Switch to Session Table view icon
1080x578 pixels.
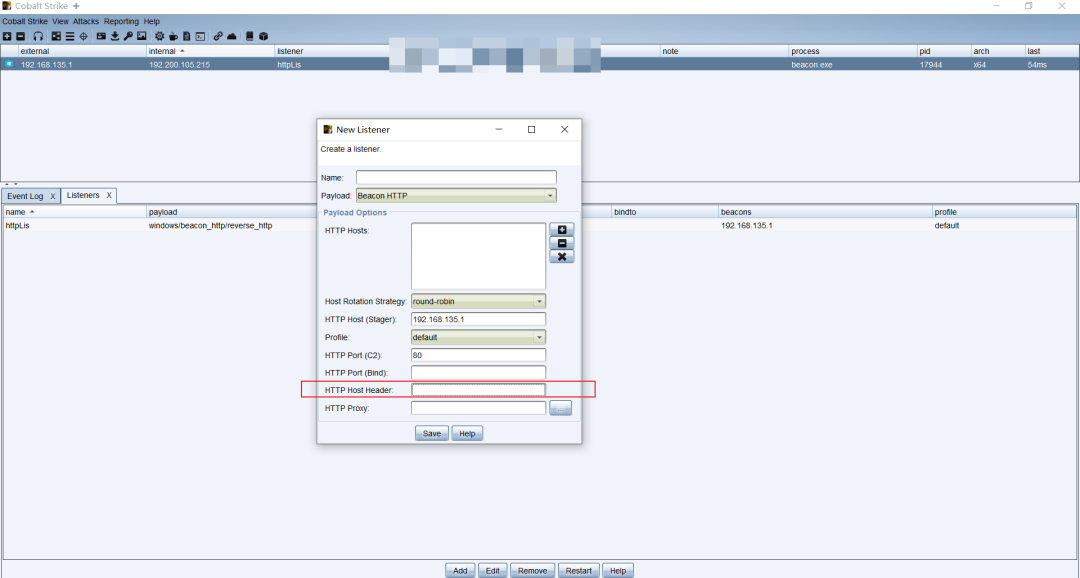pos(70,37)
